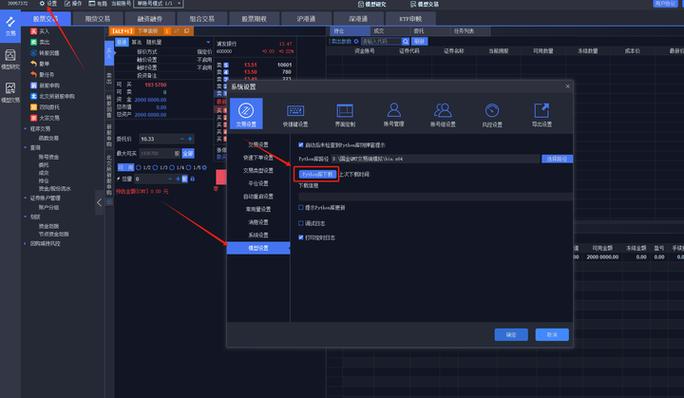Click the 新股申购 icon in function list
This screenshot has height=398, width=684.
pyautogui.click(x=34, y=86)
